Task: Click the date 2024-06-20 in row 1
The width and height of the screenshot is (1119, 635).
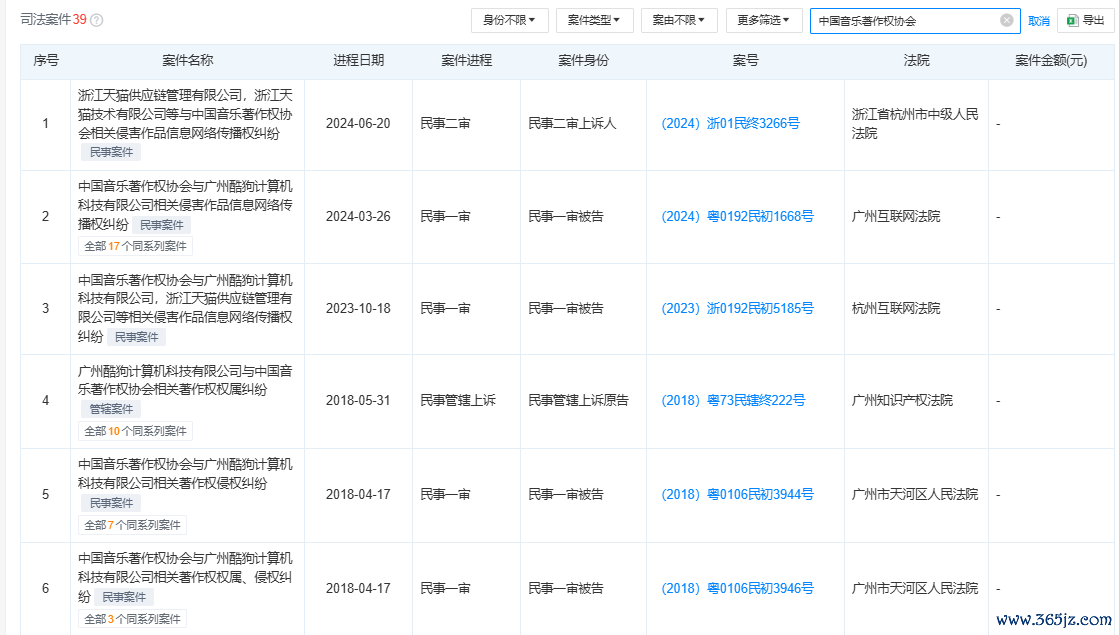Action: [358, 123]
